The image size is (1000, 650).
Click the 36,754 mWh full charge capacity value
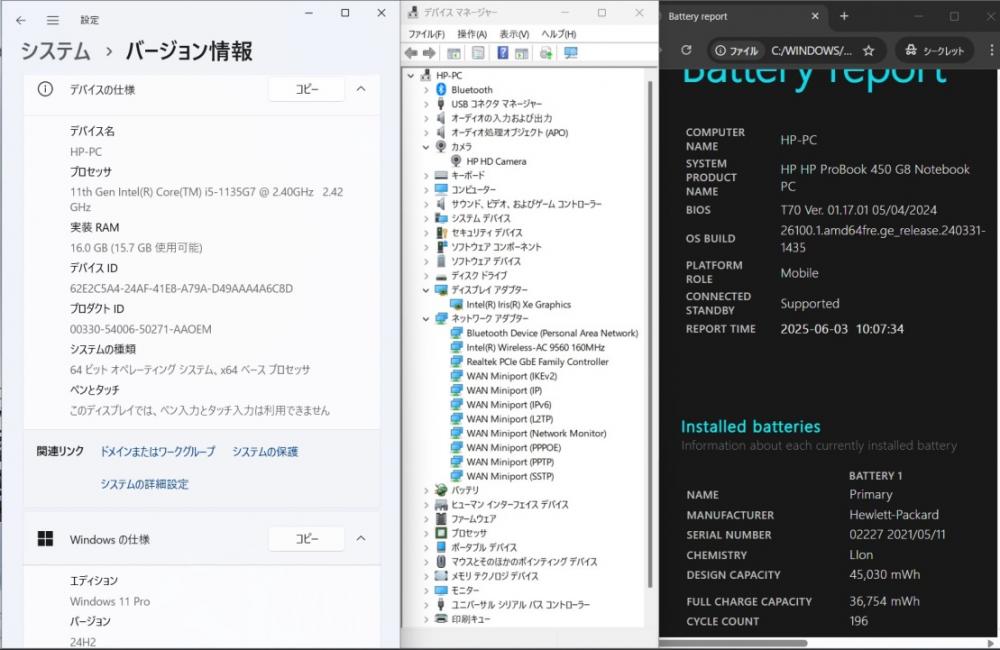[x=884, y=601]
